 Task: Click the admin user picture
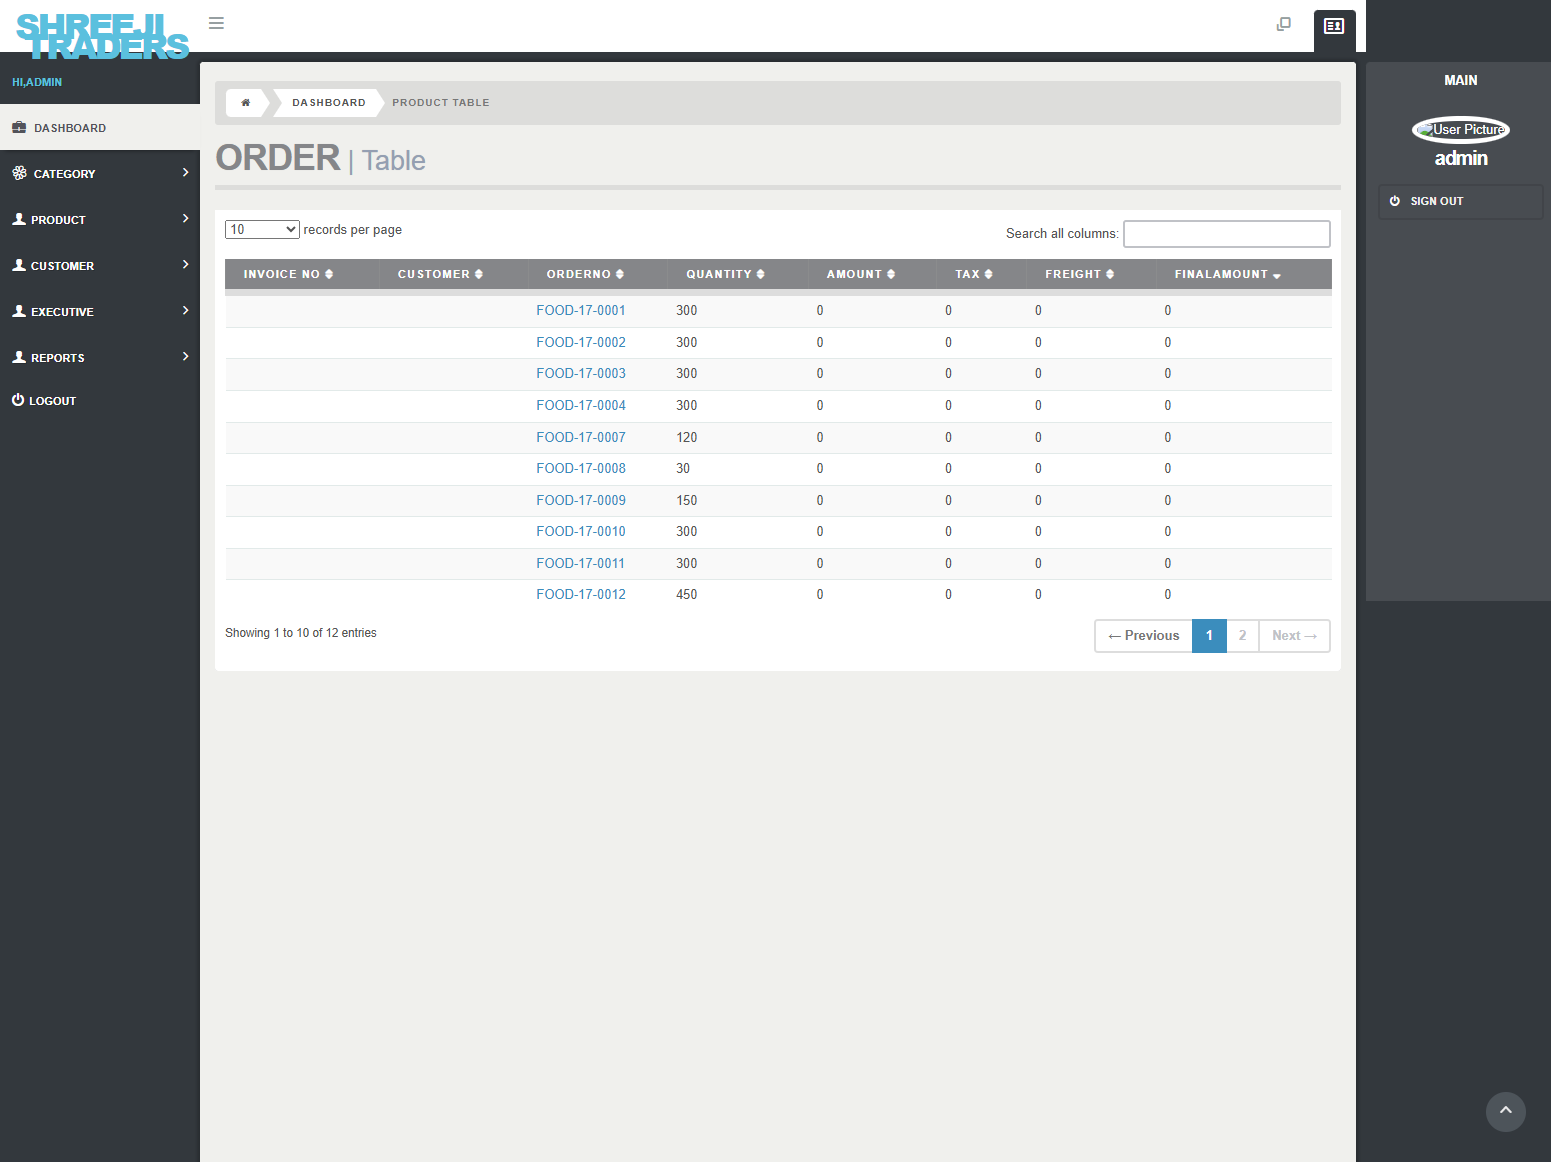point(1460,130)
